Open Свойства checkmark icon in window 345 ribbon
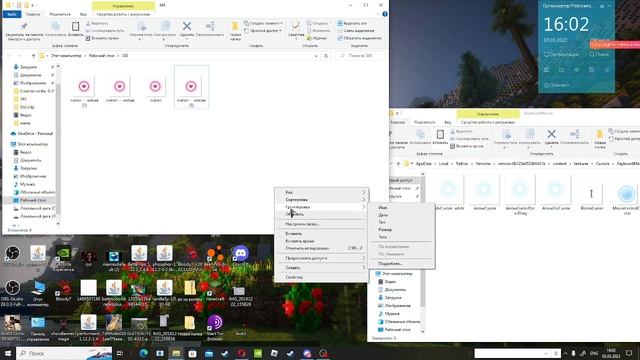Image resolution: width=640 pixels, height=360 pixels. 296,29
